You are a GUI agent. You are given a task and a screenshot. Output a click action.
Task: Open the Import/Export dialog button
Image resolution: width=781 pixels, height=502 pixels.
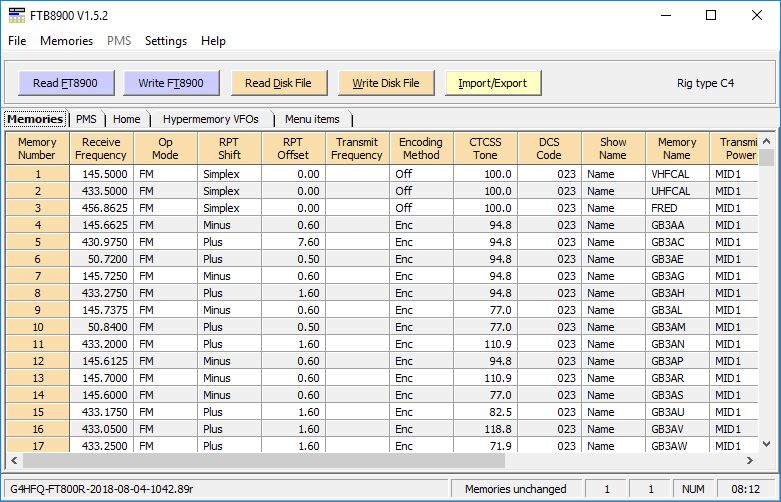(492, 83)
